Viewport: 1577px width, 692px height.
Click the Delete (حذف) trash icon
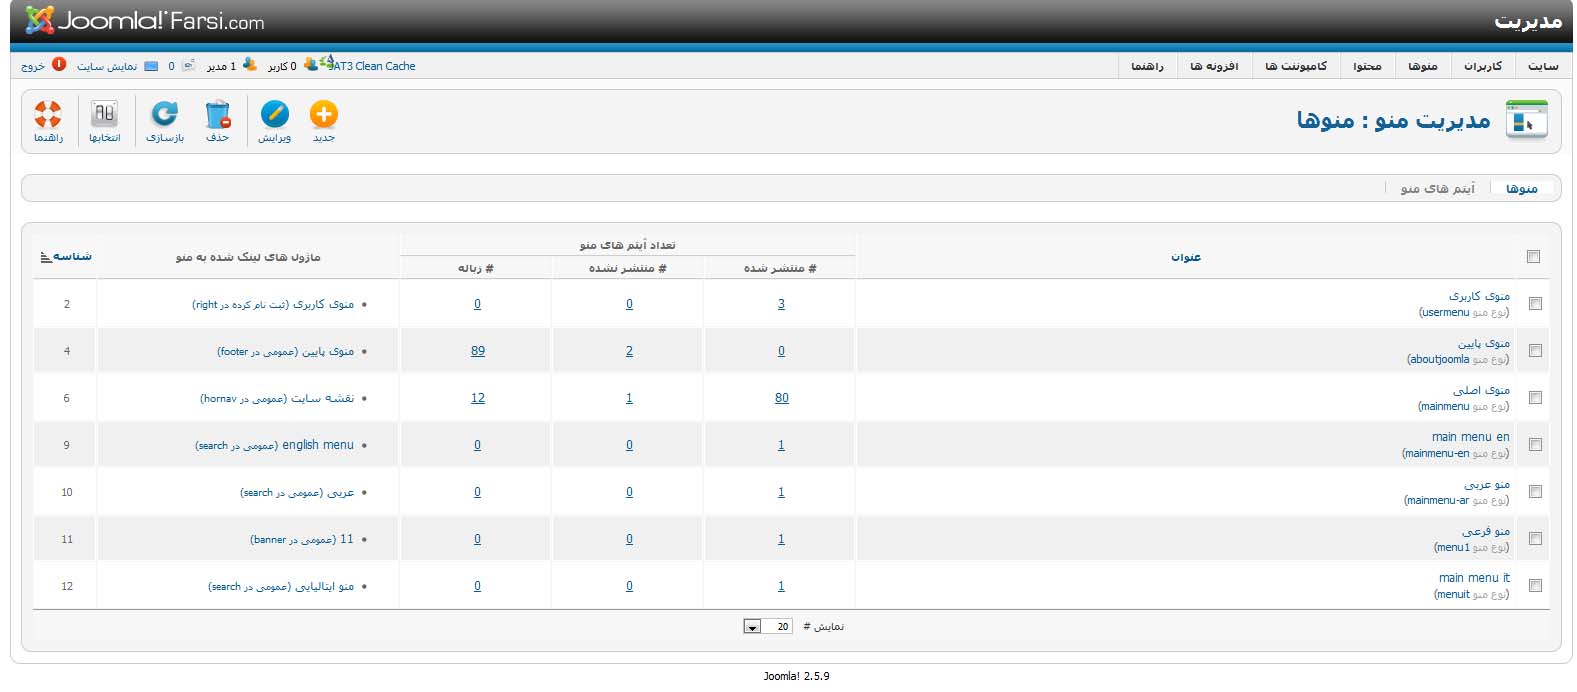point(217,115)
